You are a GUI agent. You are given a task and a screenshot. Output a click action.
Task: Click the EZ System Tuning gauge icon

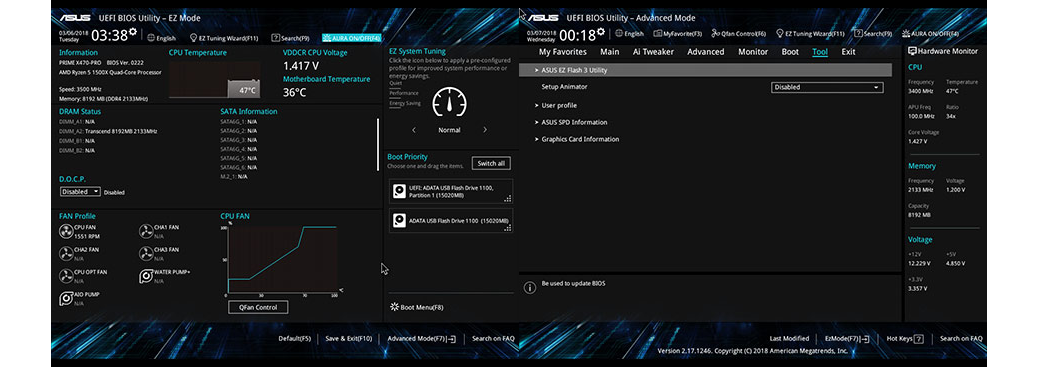(x=449, y=102)
